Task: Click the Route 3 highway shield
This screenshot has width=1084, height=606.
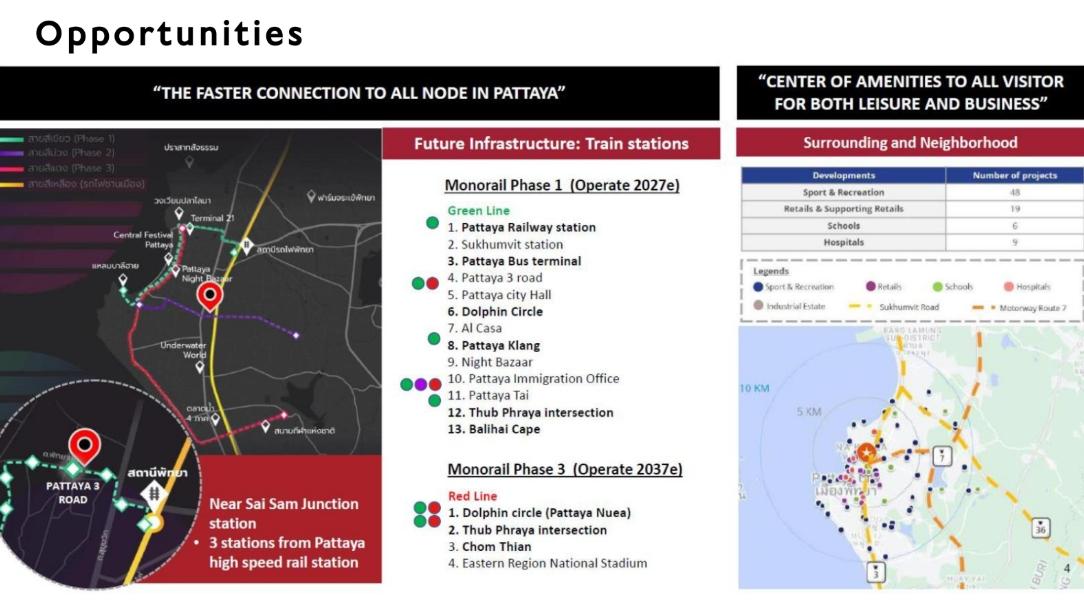Action: (x=876, y=573)
